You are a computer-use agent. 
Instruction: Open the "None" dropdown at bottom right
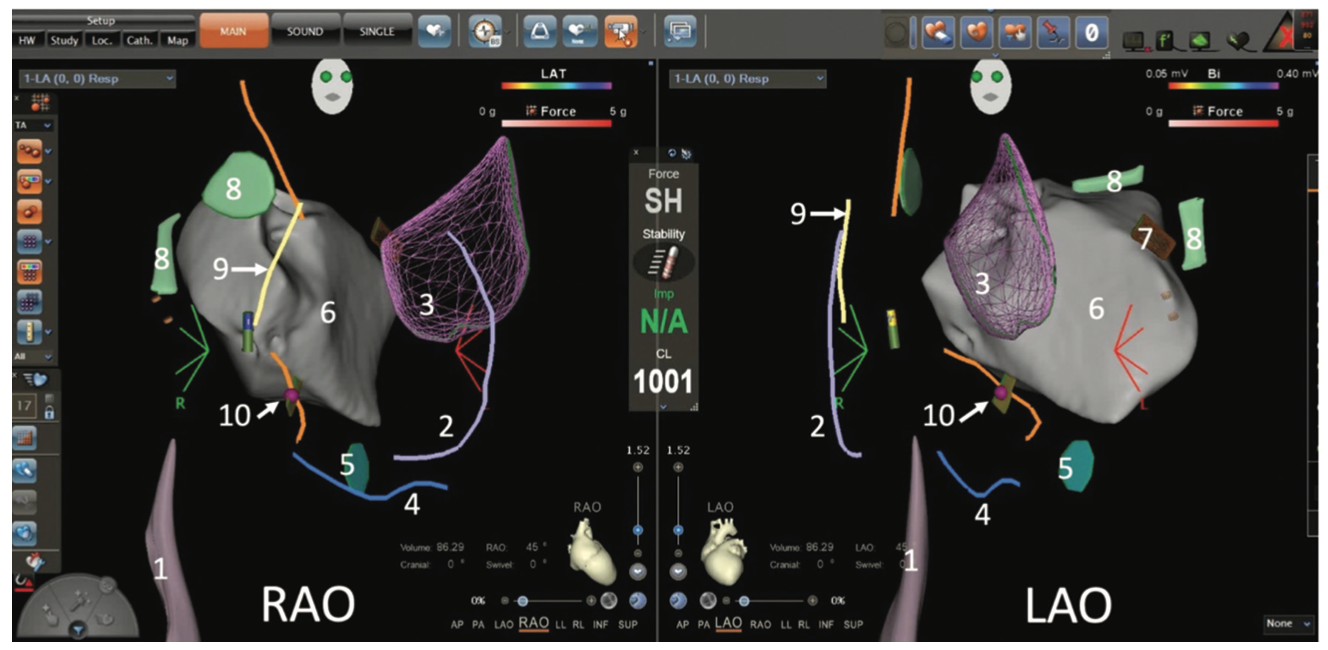(x=1287, y=624)
